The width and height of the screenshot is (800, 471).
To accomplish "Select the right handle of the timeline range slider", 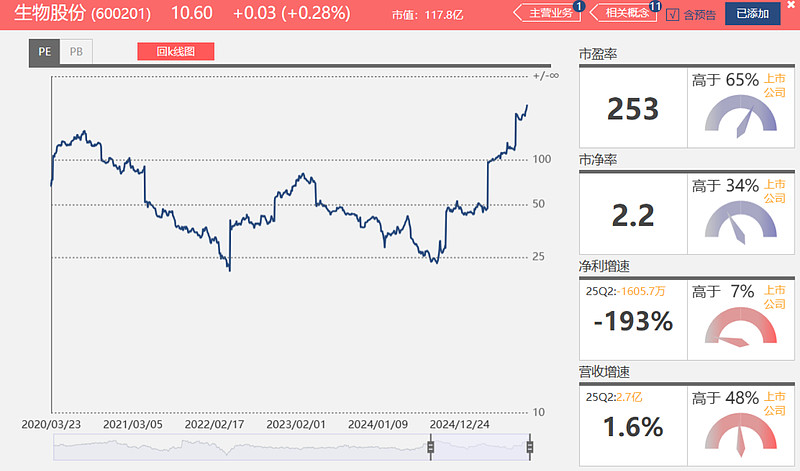I will point(530,447).
